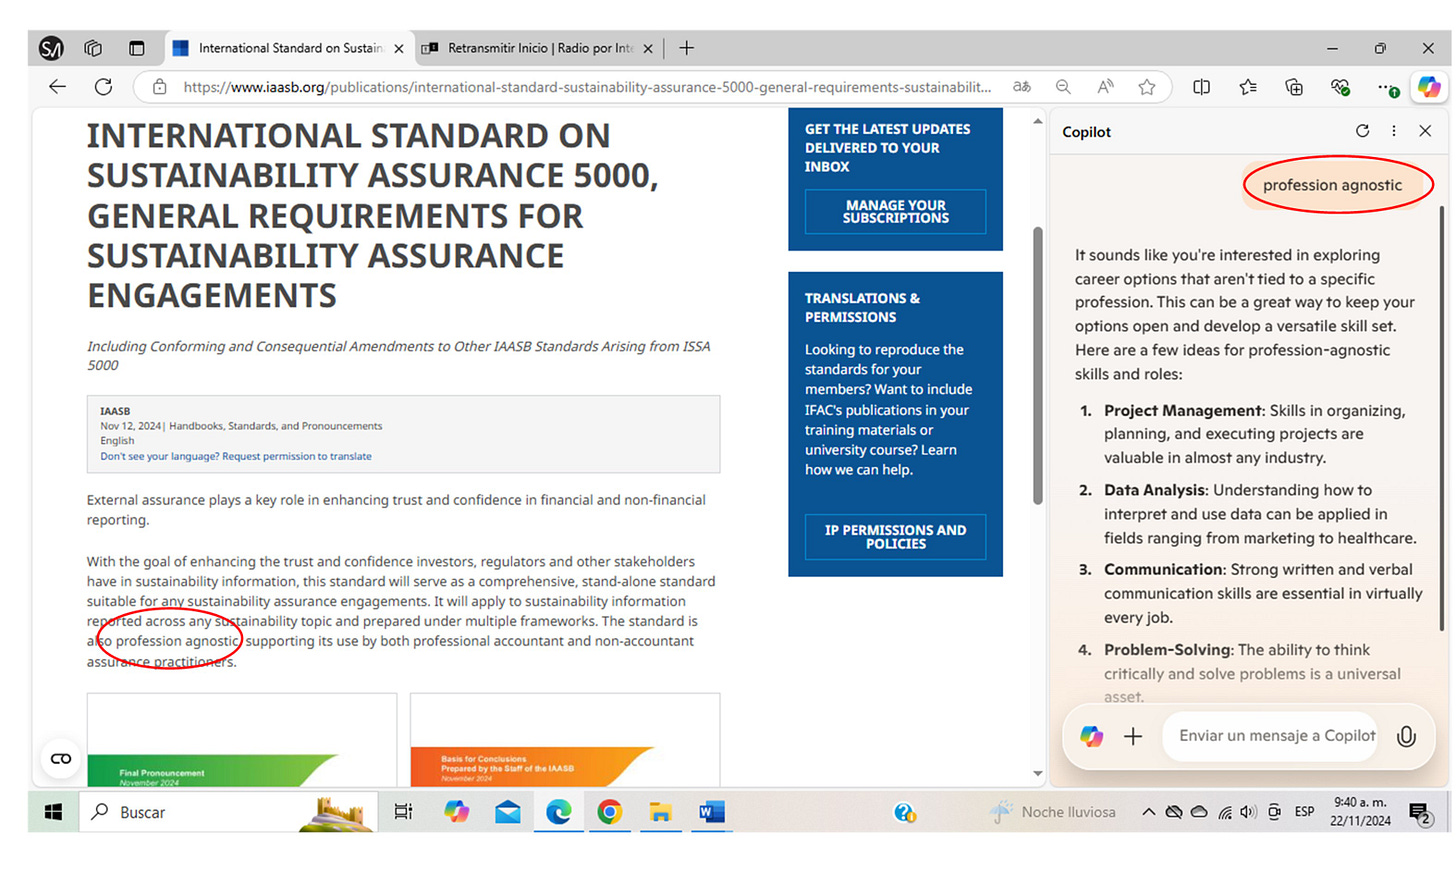Add attachment with plus icon in Copilot
Image resolution: width=1456 pixels, height=872 pixels.
1133,737
